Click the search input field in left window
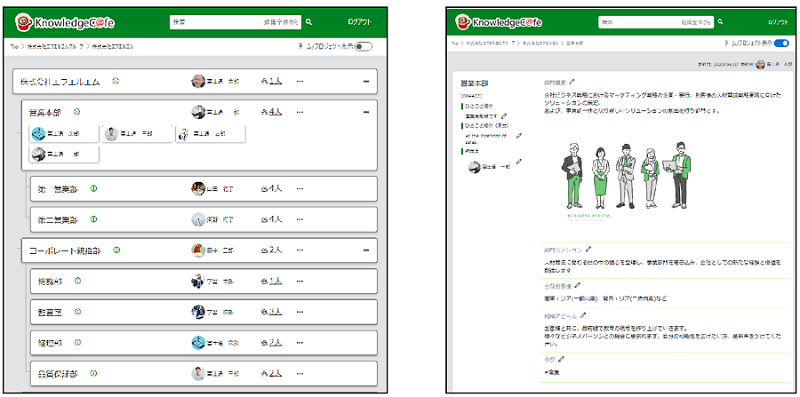This screenshot has width=800, height=397. click(x=235, y=22)
